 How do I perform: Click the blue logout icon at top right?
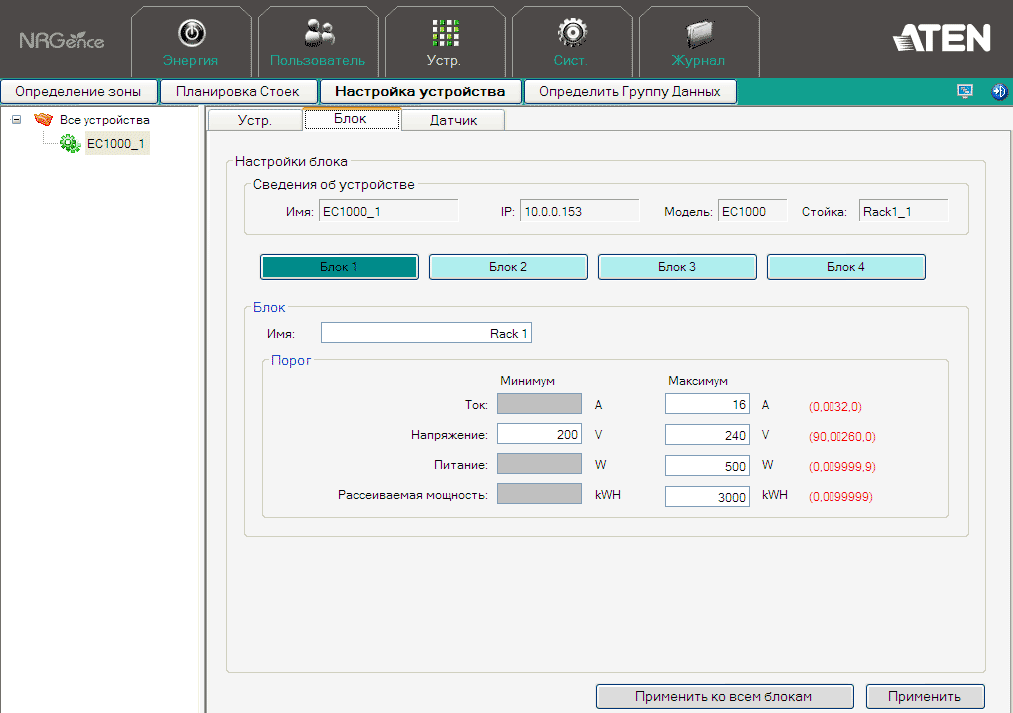pos(998,91)
